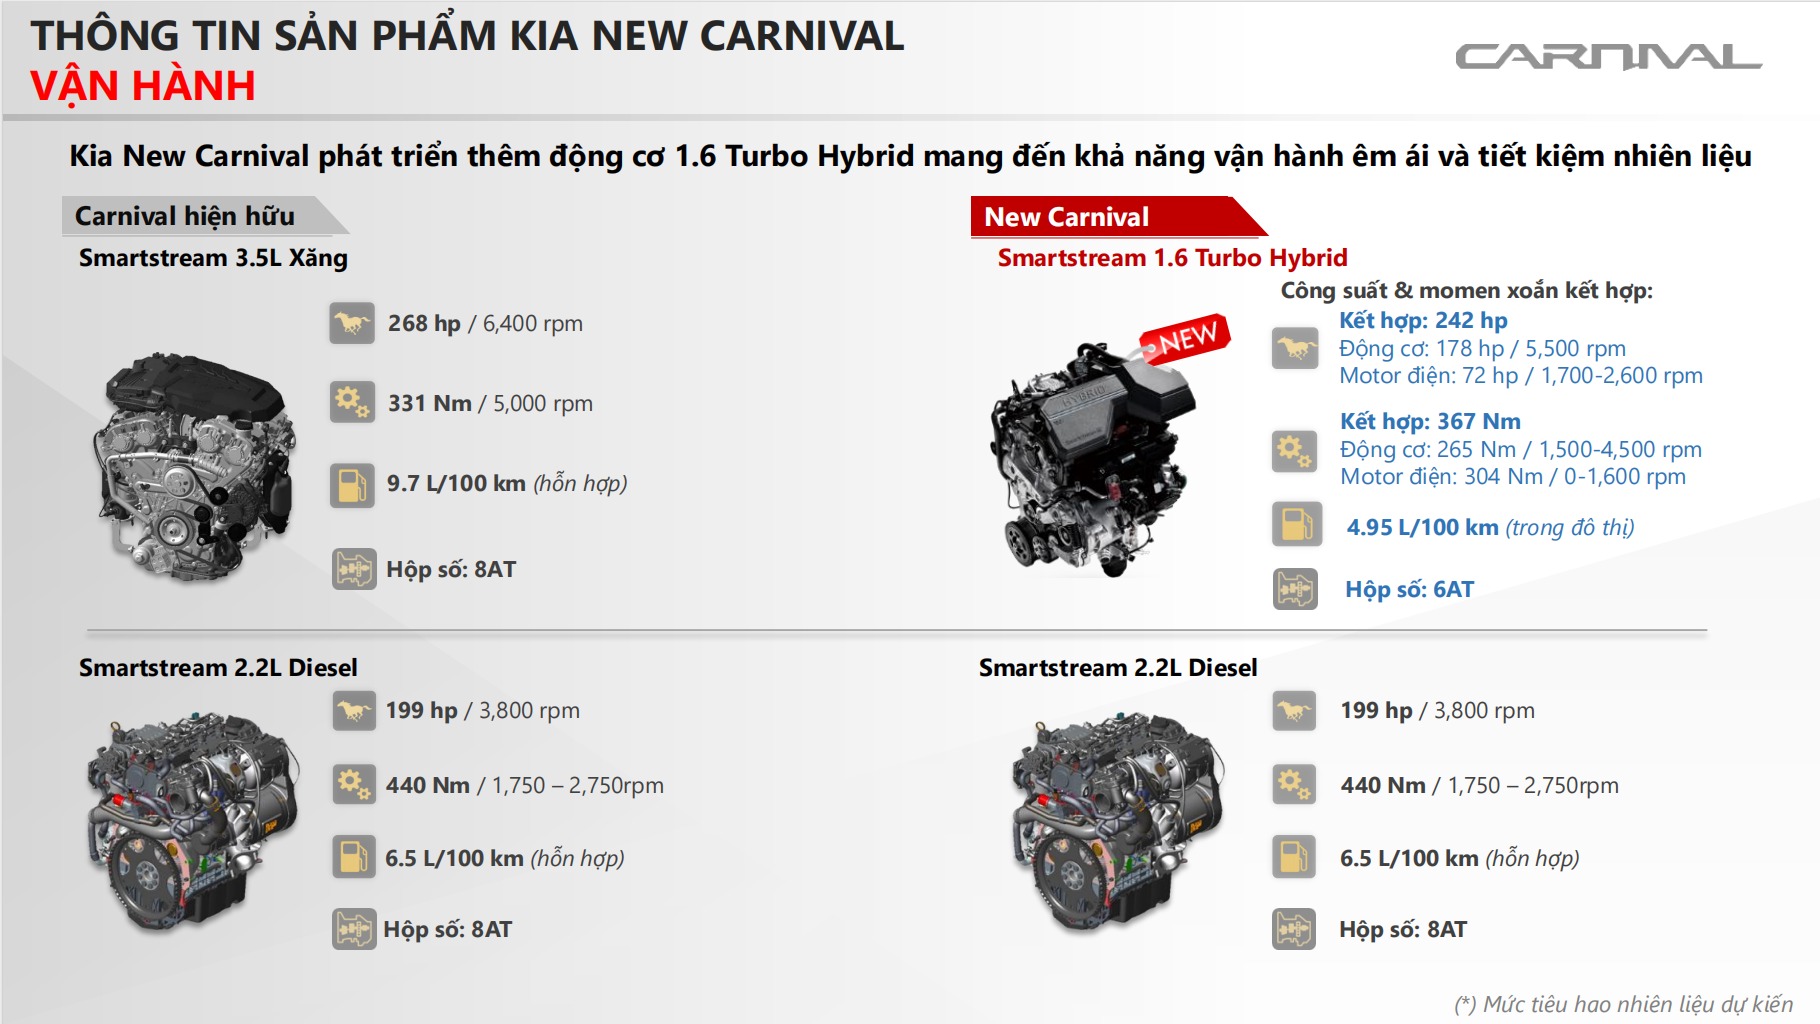Click the fuel pump icon in the left 2.2L Diesel section
Viewport: 1820px width, 1024px height.
354,857
